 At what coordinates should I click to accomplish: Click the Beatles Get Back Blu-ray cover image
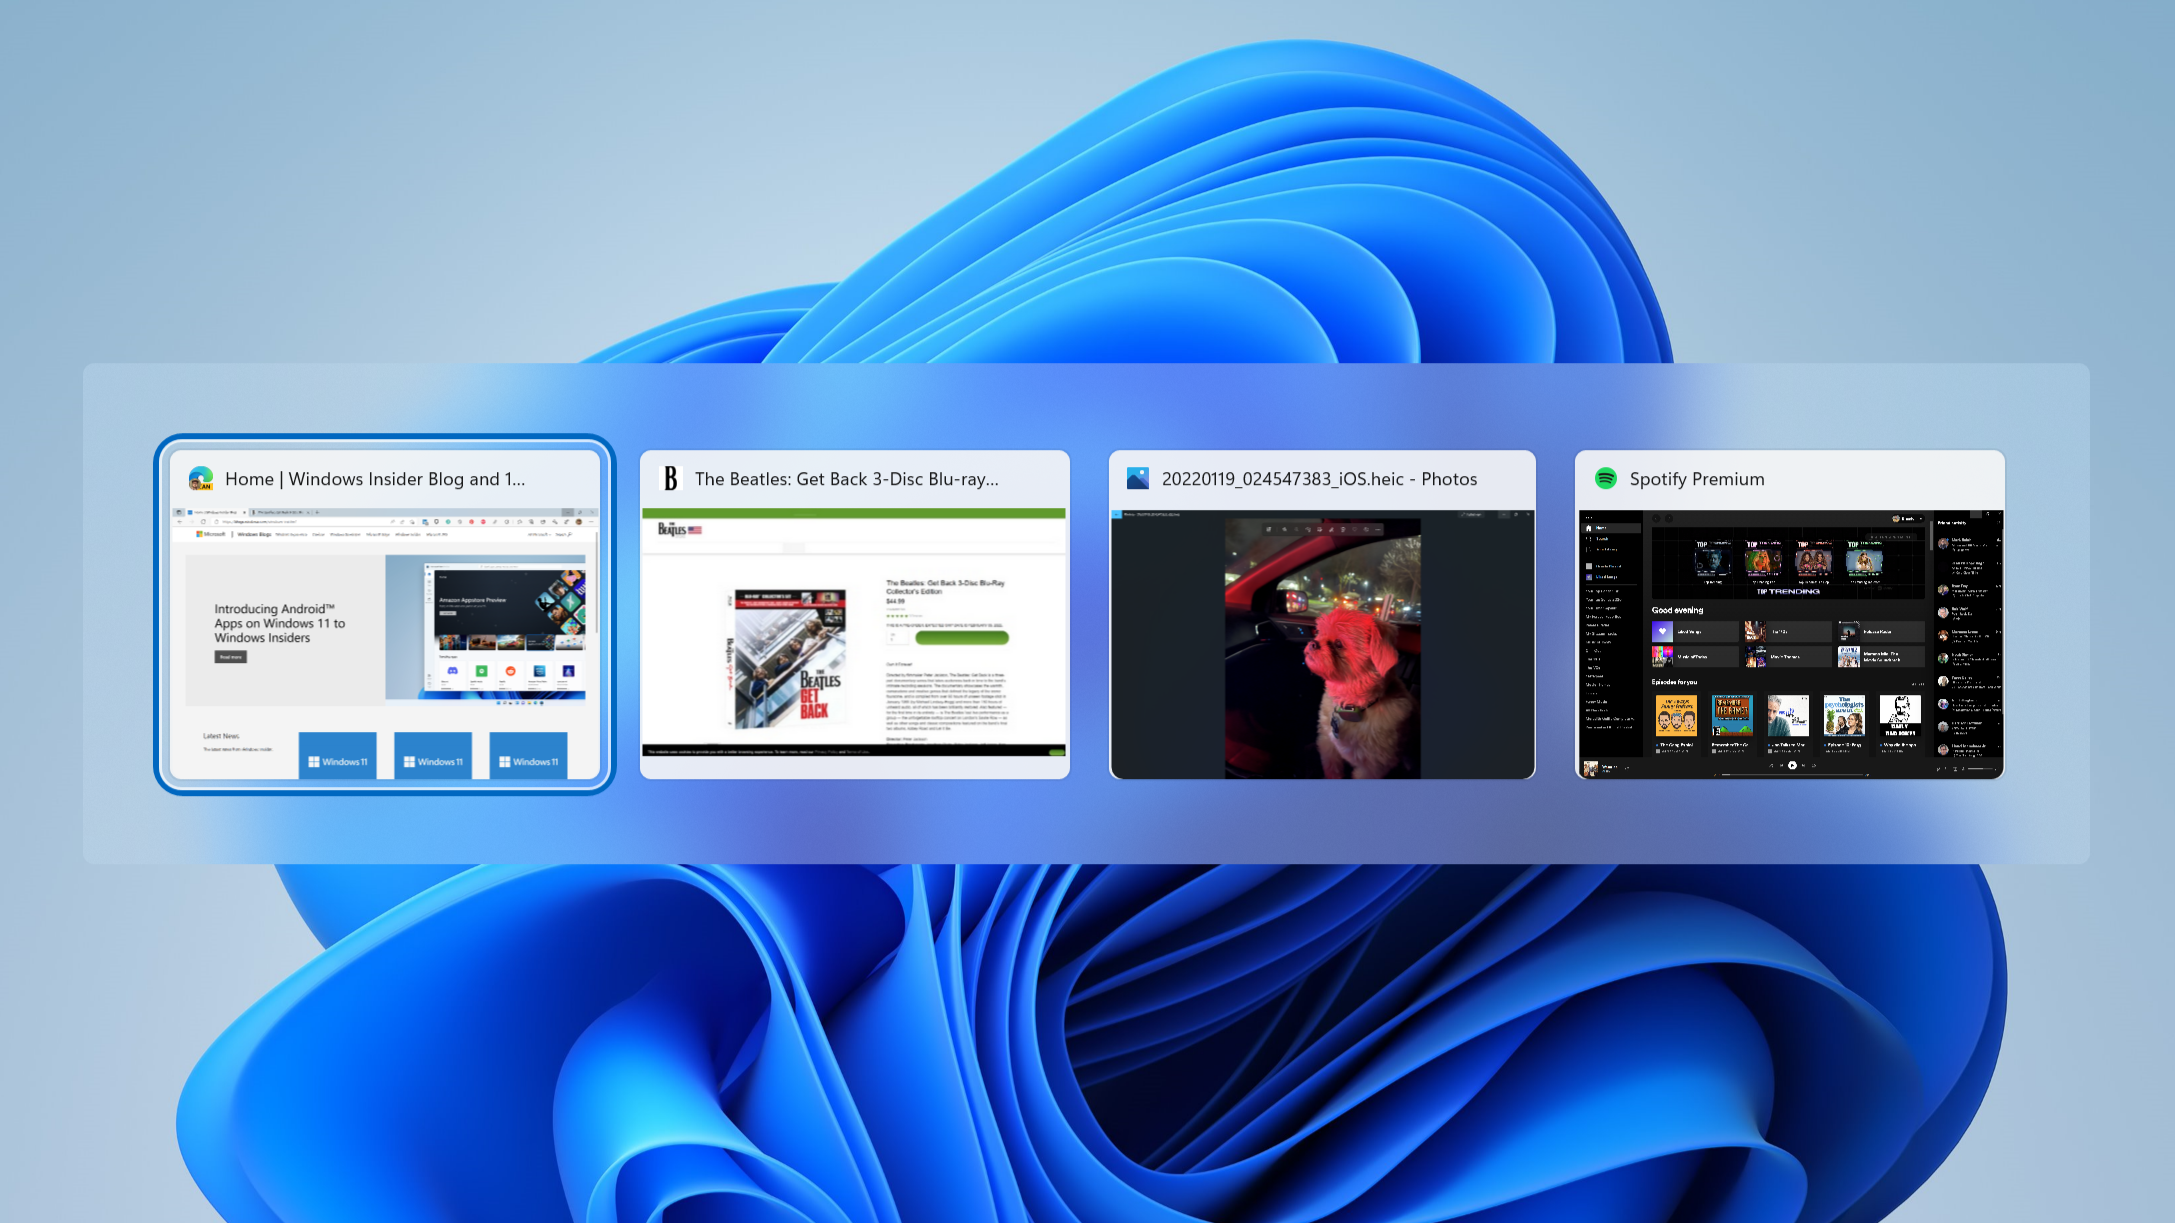[789, 658]
